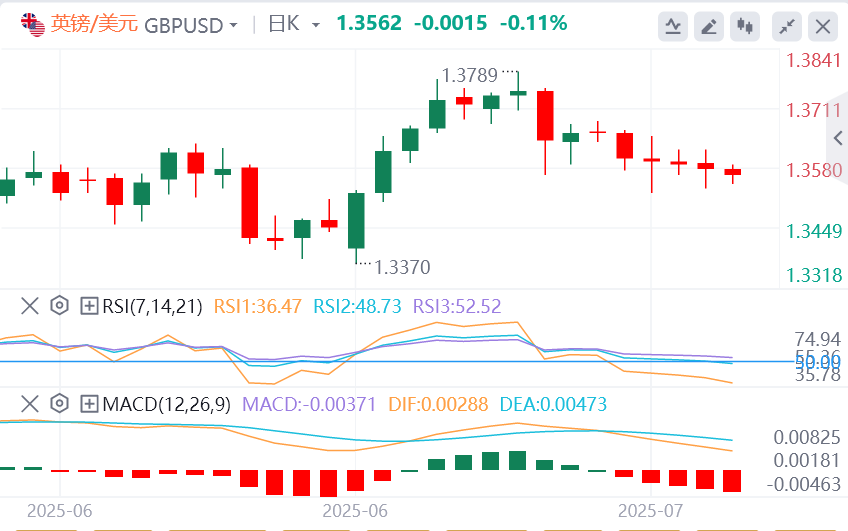Click the last red candlestick on the right

(x=733, y=172)
